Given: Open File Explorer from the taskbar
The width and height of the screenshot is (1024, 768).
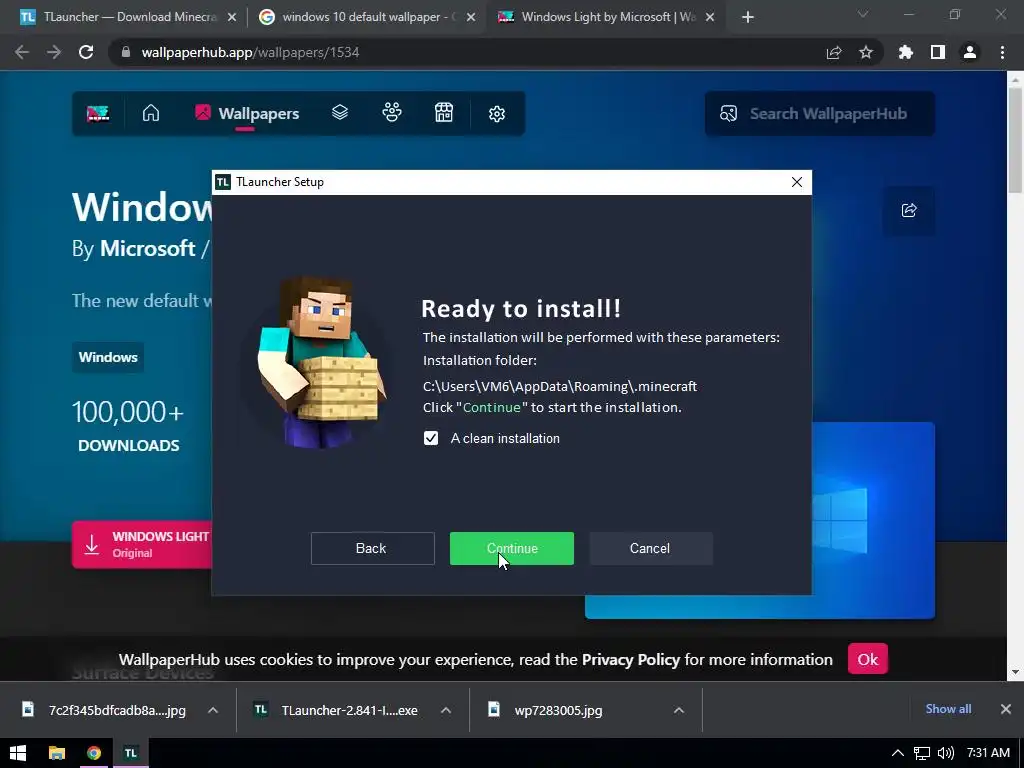Looking at the screenshot, I should click(57, 753).
